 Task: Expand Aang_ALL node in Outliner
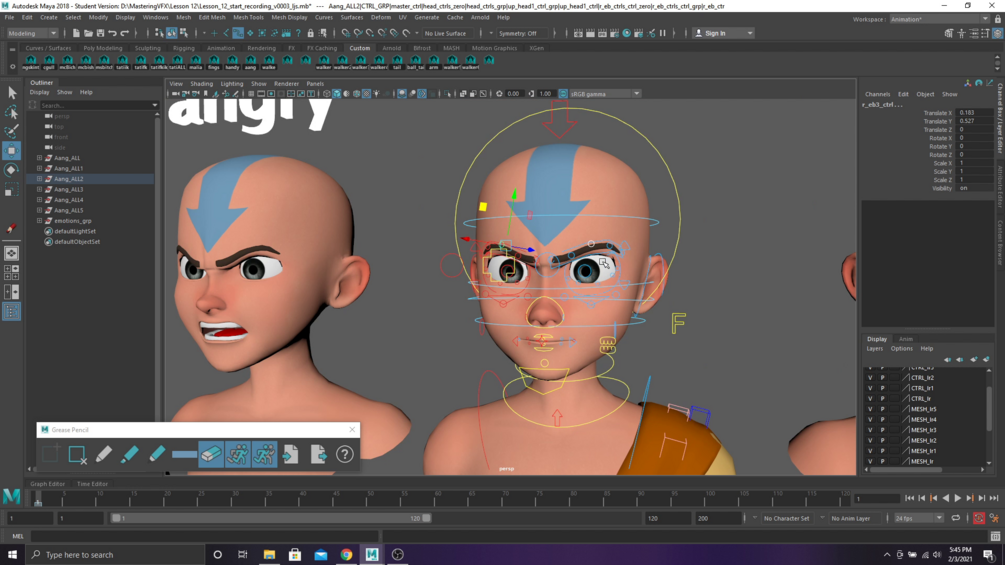[40, 158]
